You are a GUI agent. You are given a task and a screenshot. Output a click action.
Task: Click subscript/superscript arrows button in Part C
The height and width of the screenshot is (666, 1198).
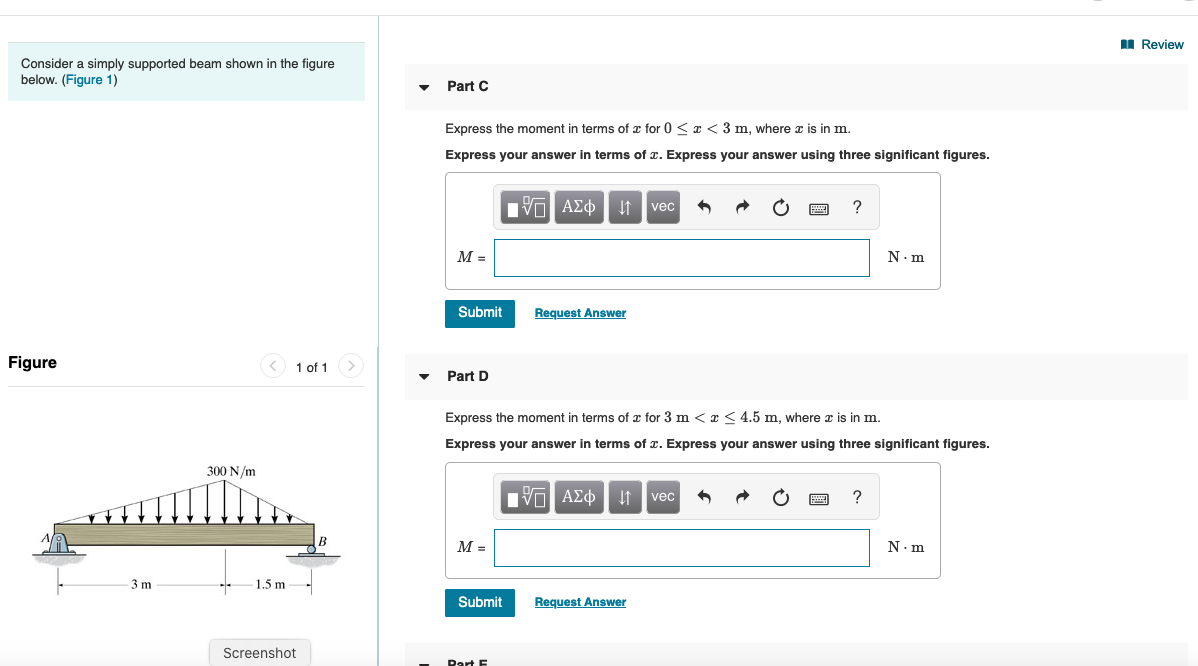coord(625,207)
